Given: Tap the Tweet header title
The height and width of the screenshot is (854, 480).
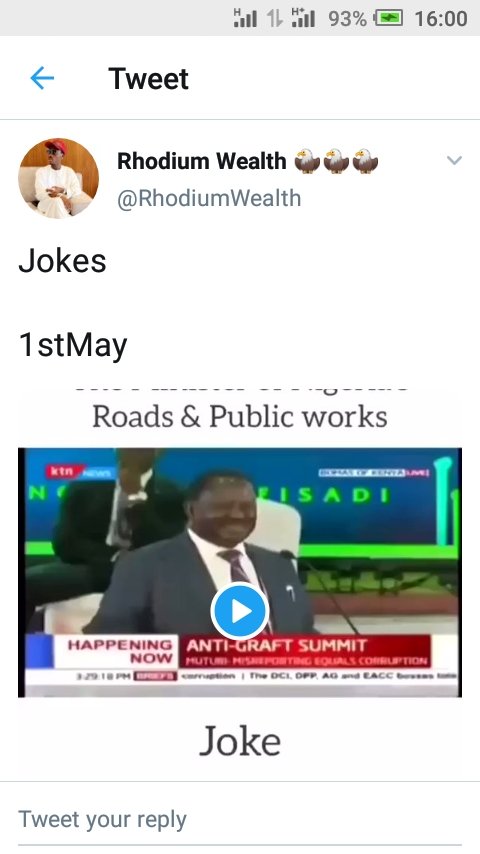Looking at the screenshot, I should tap(148, 79).
